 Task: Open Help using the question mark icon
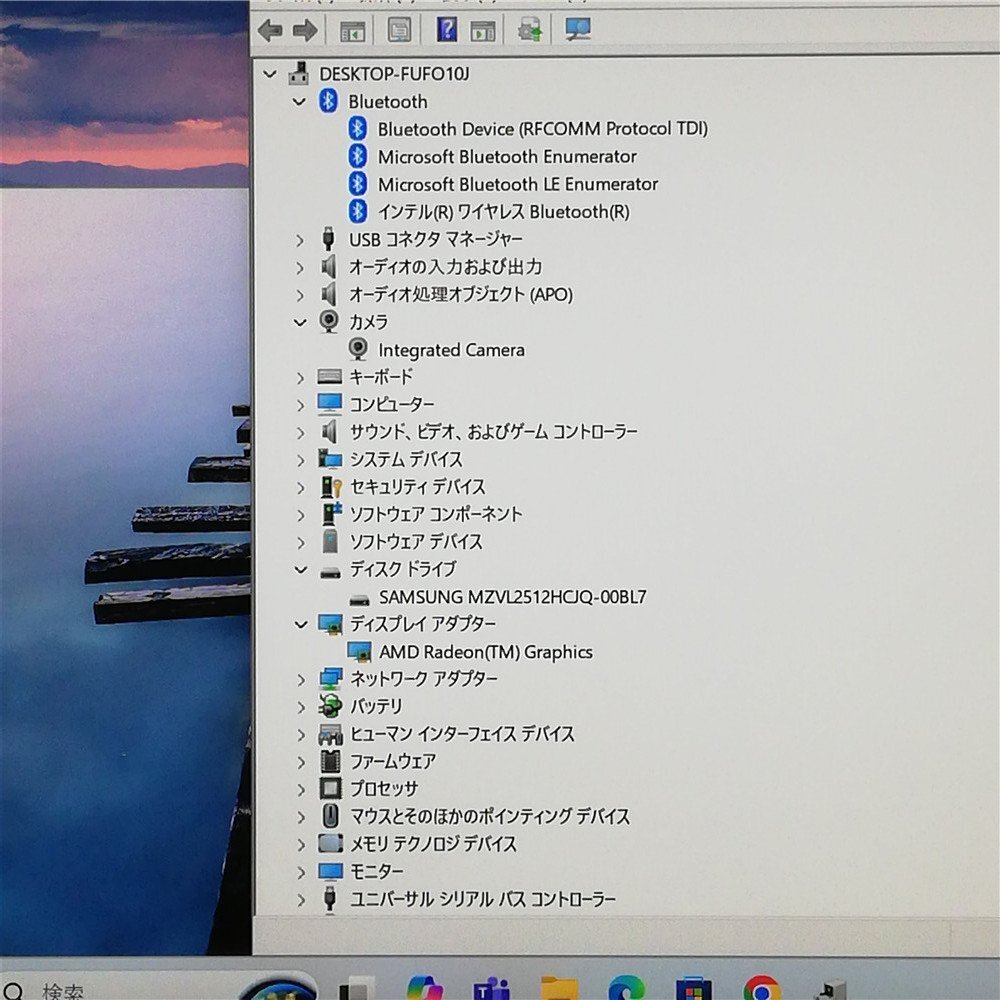coord(446,29)
